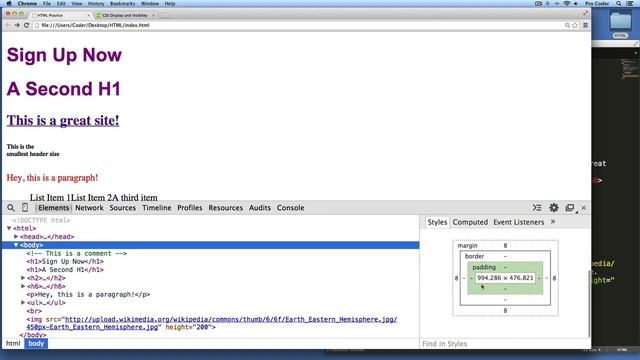Screen dimensions: 640x360
Task: Reload the page in Chrome
Action: (x=27, y=25)
